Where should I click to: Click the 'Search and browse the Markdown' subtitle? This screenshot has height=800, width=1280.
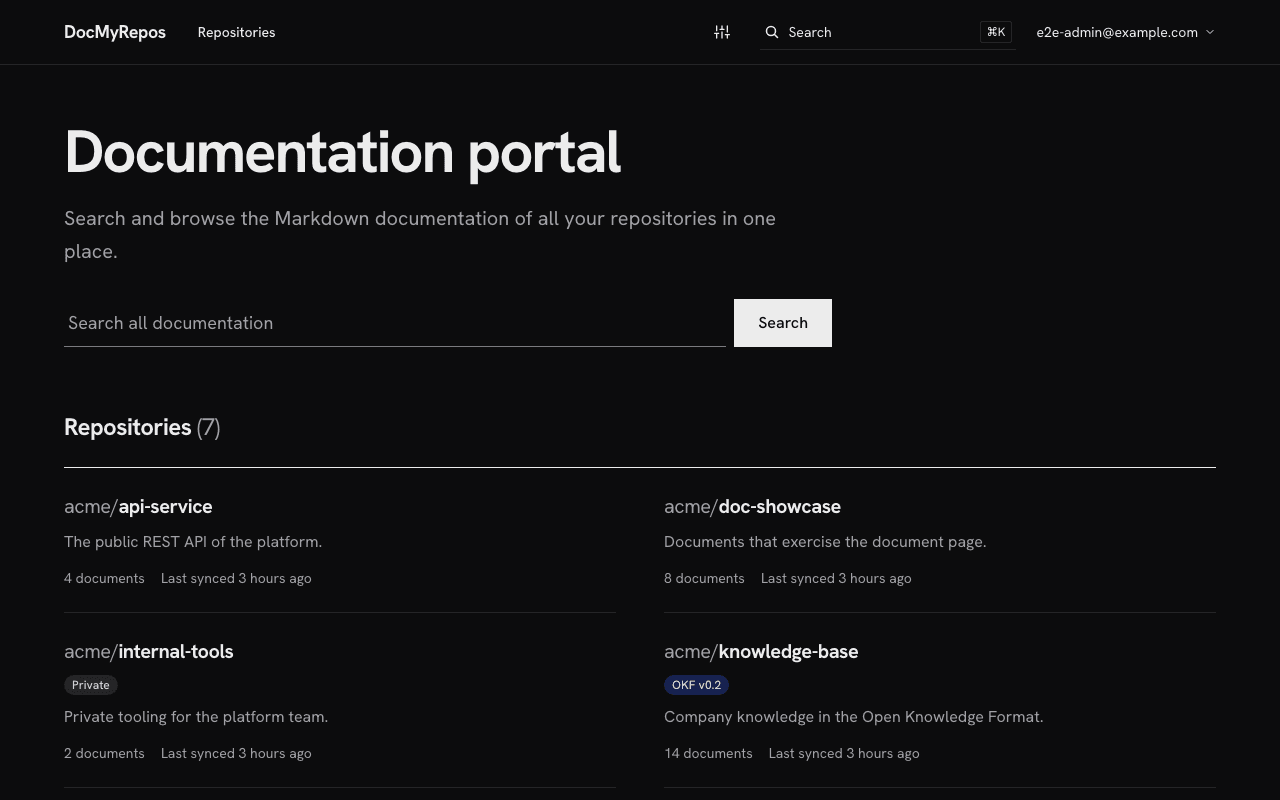tap(420, 235)
